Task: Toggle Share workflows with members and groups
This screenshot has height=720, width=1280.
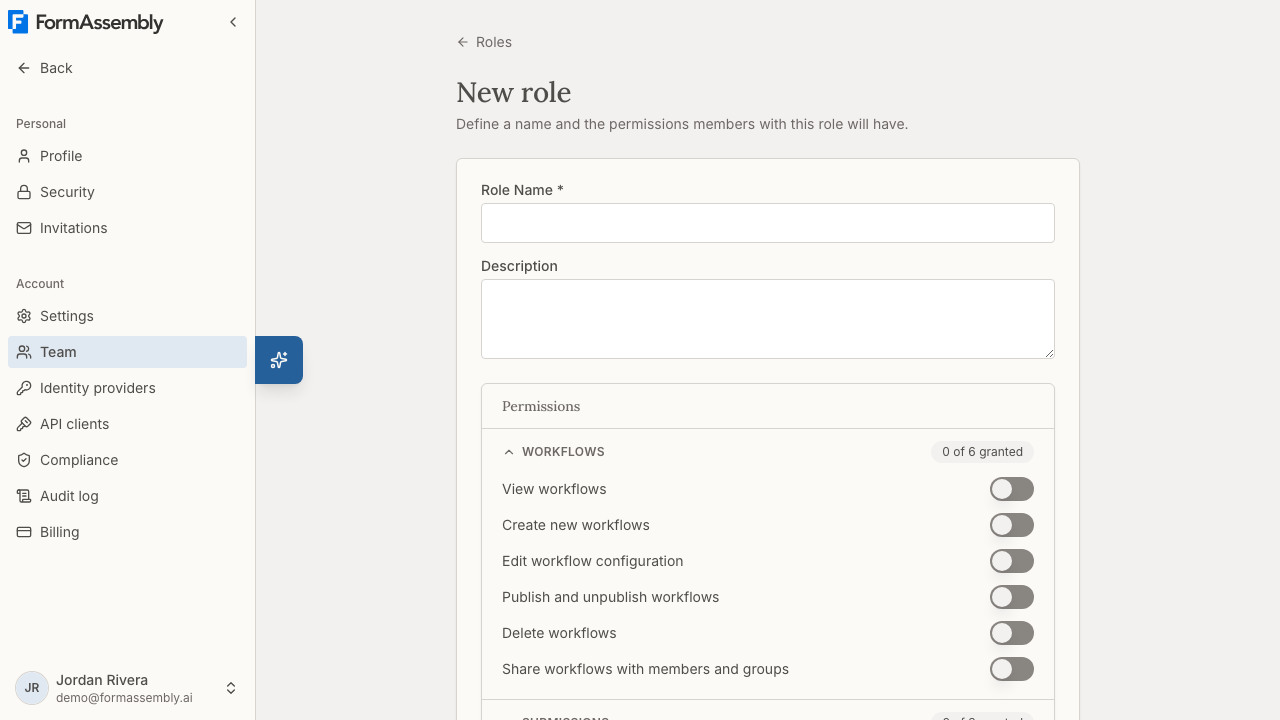Action: pos(1012,669)
